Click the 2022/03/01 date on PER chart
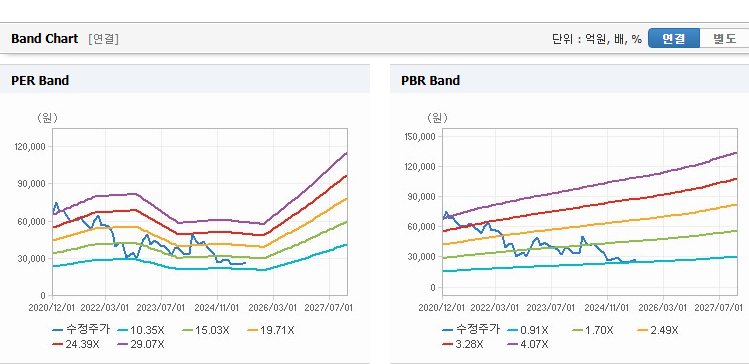 (x=105, y=307)
